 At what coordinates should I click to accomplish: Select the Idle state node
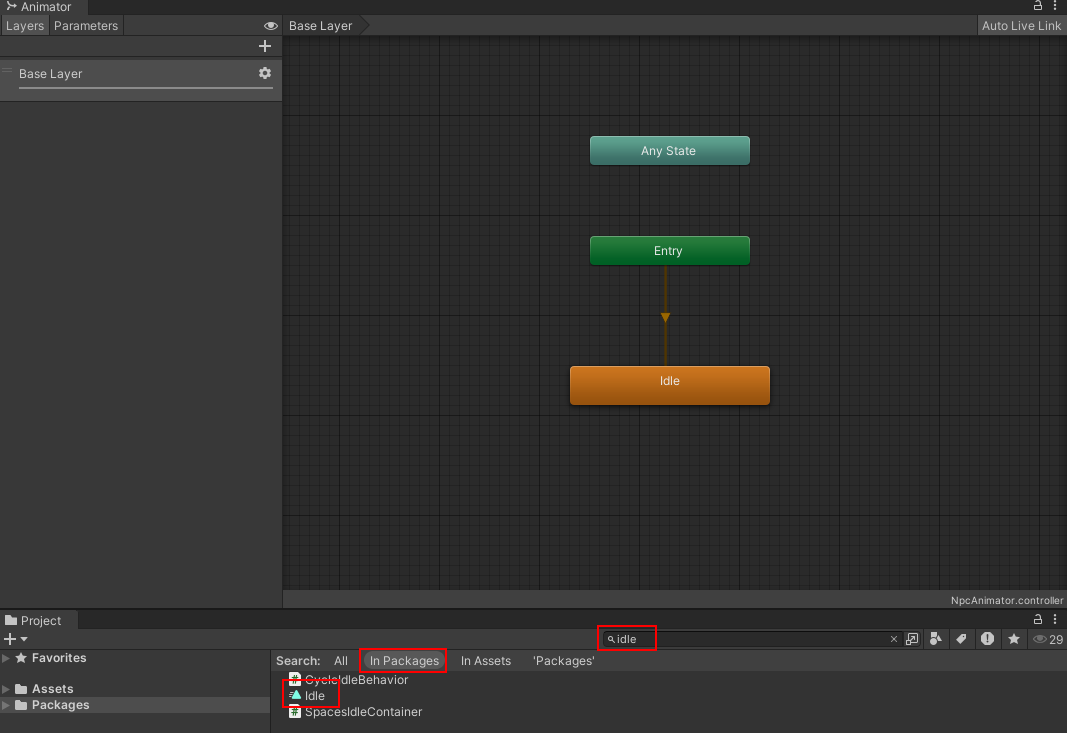point(669,384)
